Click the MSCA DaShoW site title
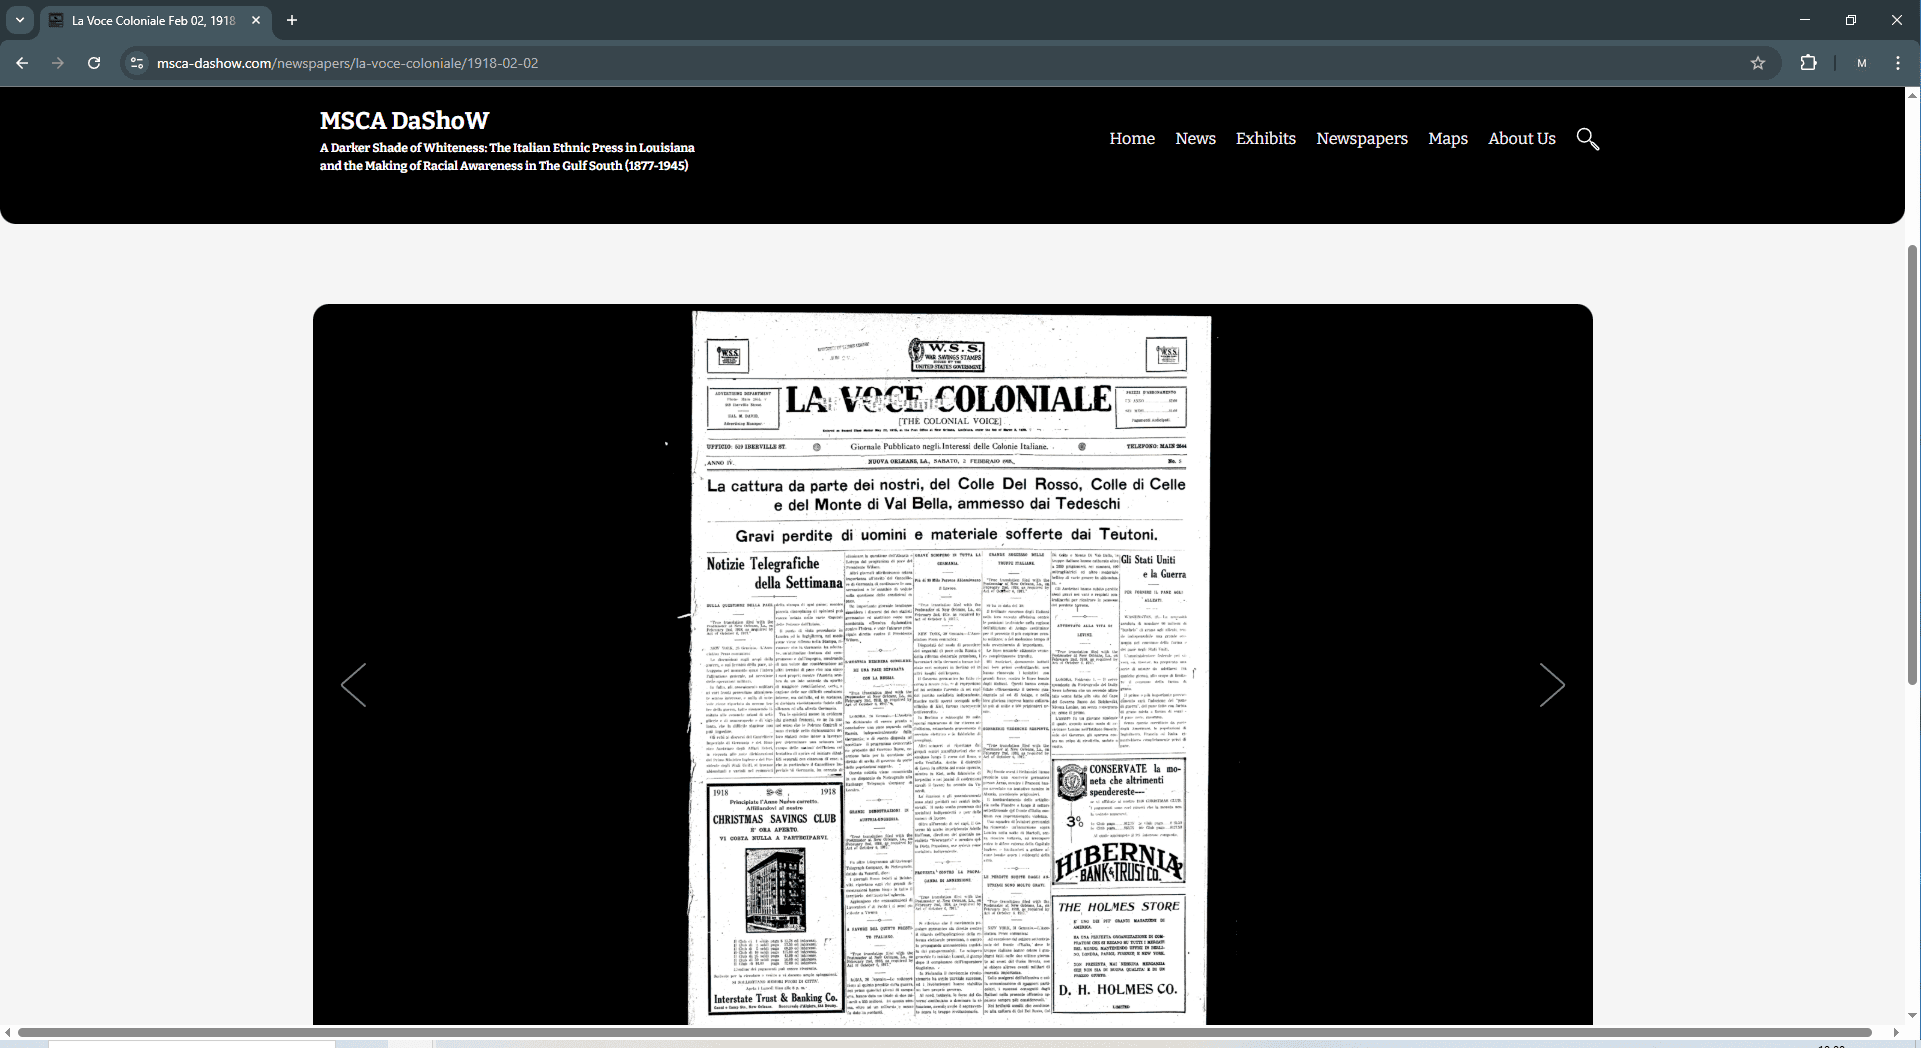 (x=404, y=121)
